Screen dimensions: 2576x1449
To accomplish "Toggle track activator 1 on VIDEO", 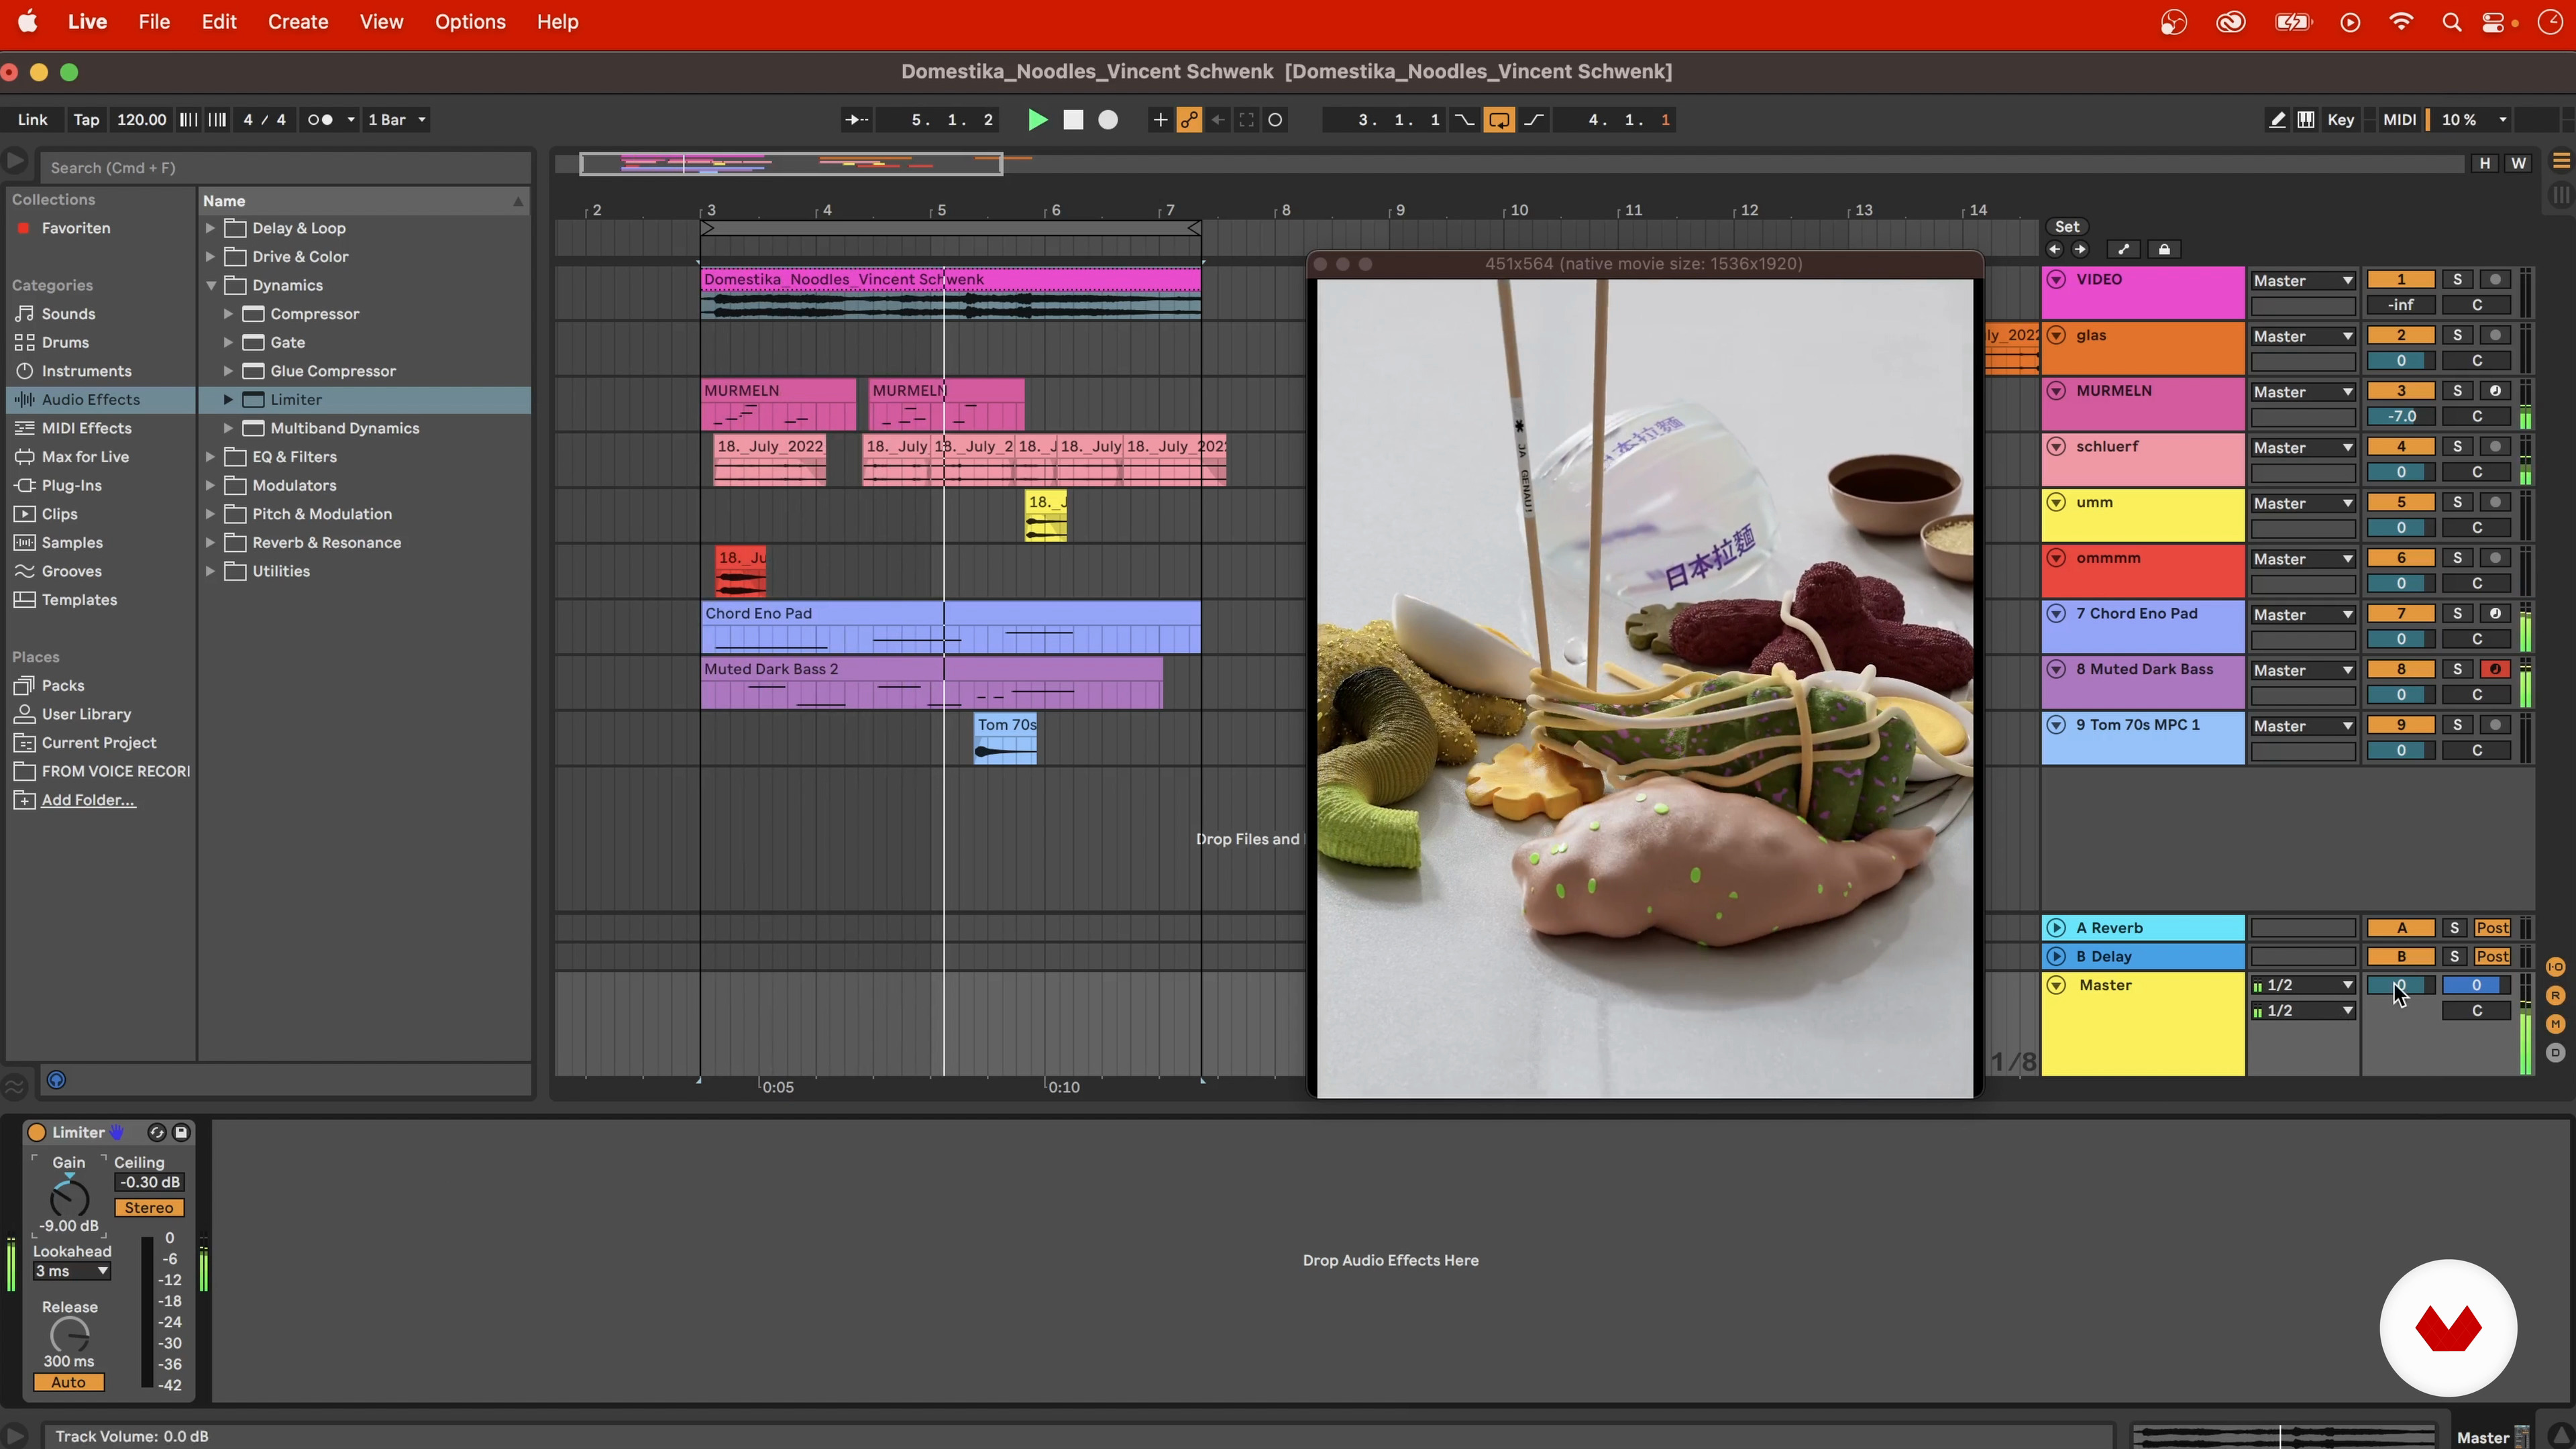I will 2400,279.
